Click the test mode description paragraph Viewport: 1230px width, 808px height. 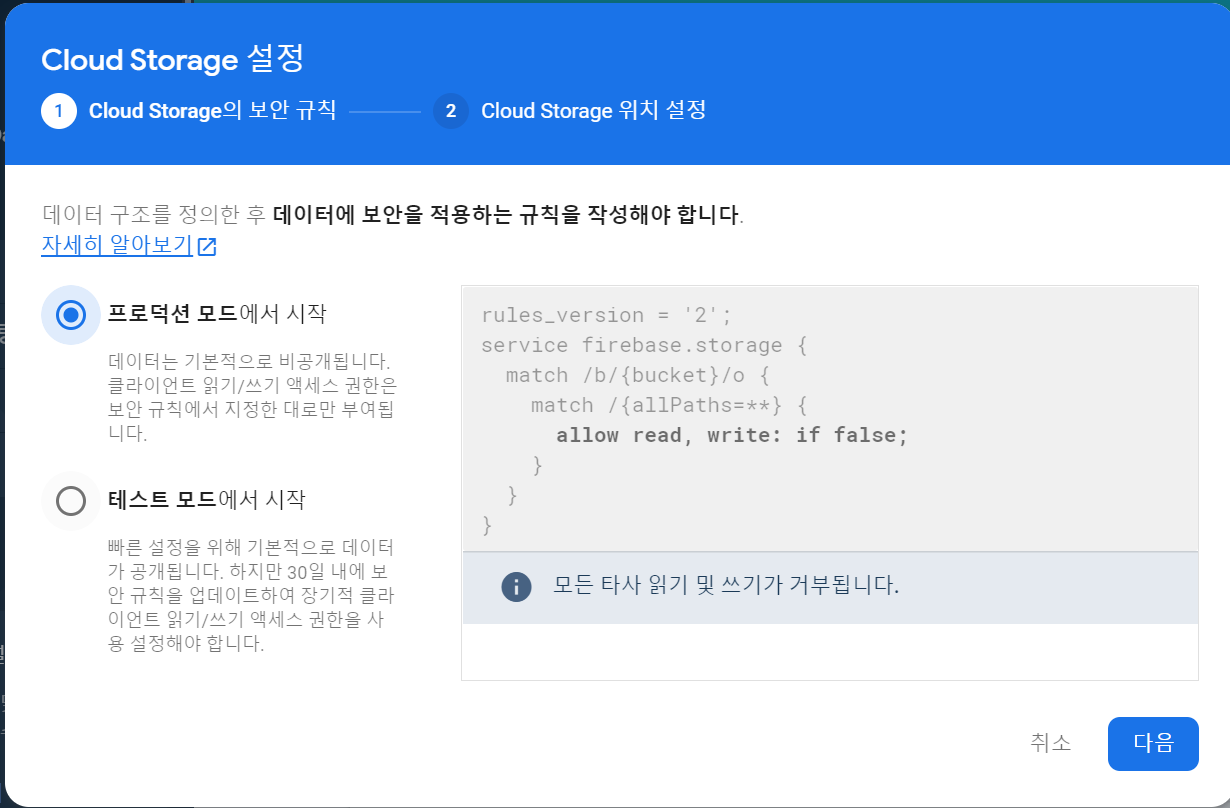click(252, 595)
